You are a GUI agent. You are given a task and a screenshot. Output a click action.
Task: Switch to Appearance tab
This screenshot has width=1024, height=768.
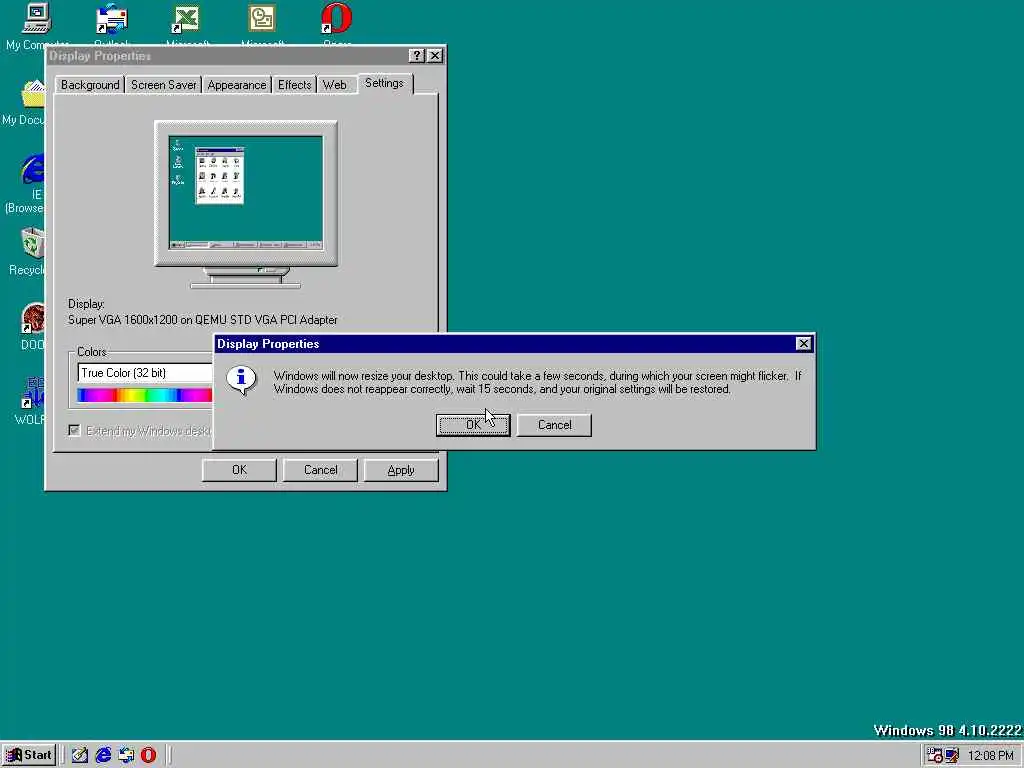click(236, 85)
